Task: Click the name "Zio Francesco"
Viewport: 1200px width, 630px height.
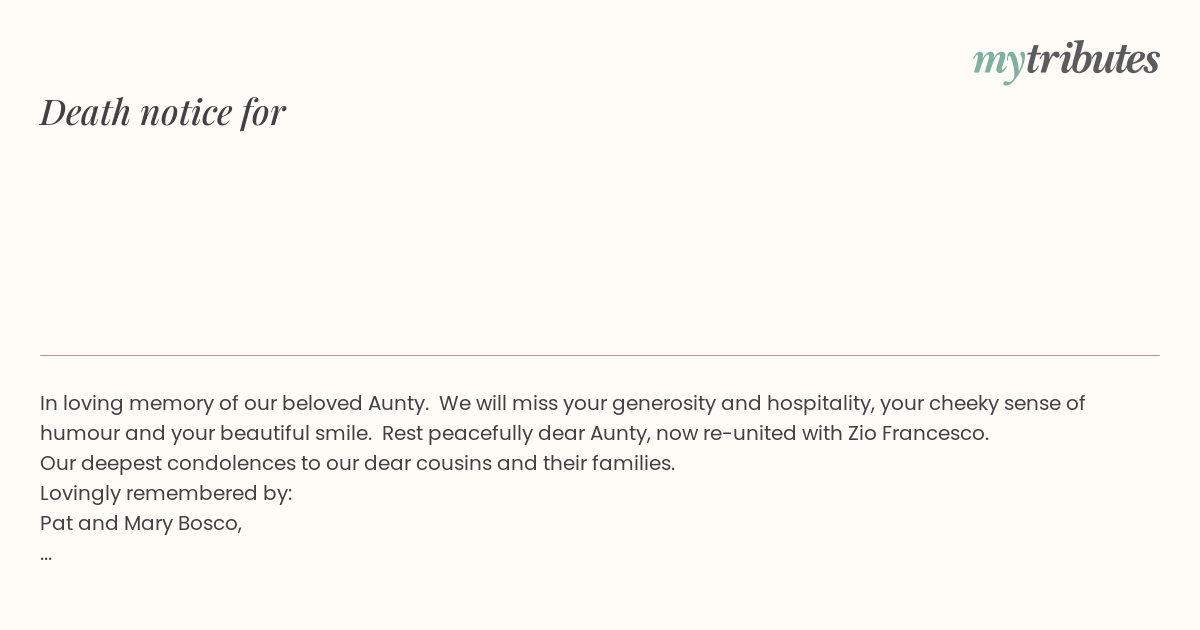Action: click(918, 433)
